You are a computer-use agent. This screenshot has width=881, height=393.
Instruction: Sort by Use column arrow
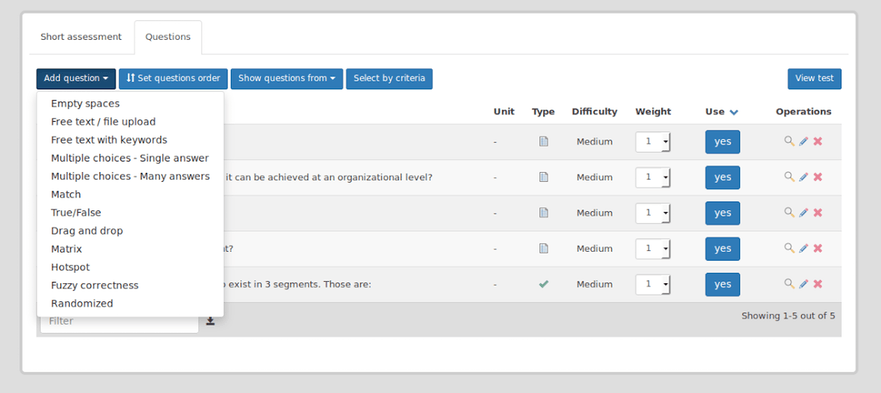pyautogui.click(x=734, y=112)
